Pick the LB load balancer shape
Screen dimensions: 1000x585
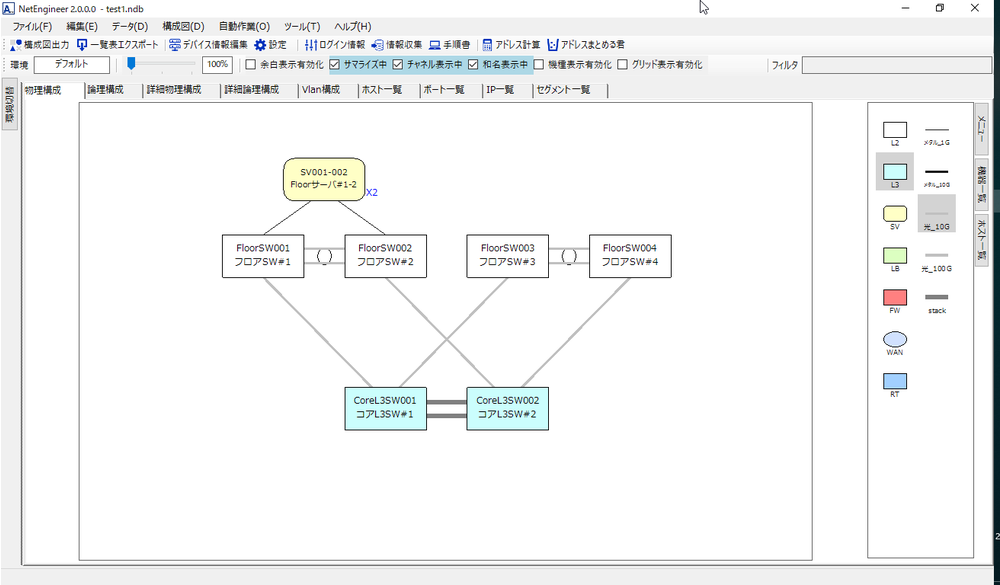click(x=895, y=255)
